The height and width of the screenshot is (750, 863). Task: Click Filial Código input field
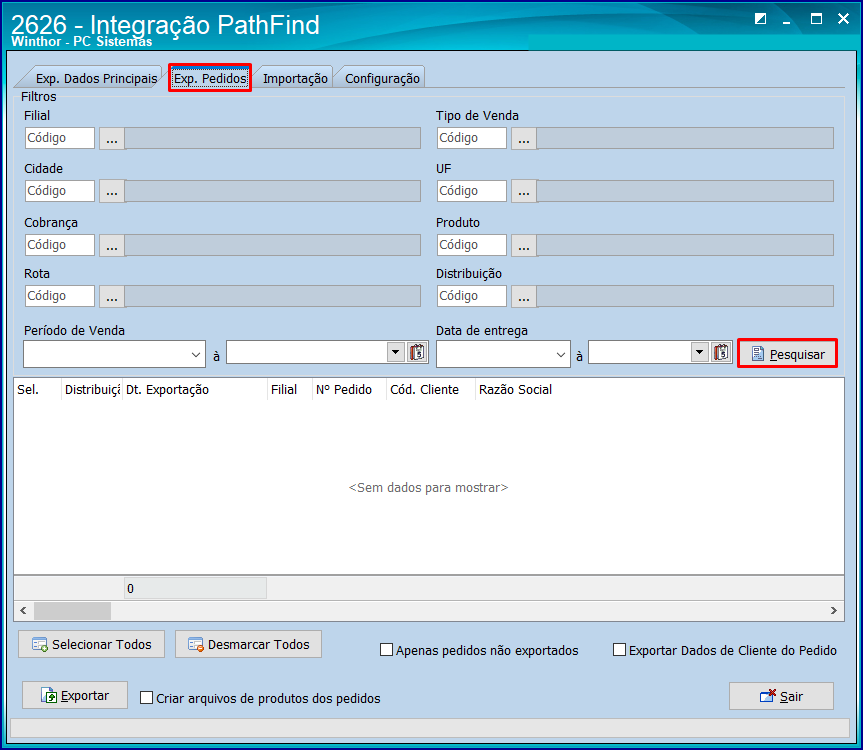[59, 138]
